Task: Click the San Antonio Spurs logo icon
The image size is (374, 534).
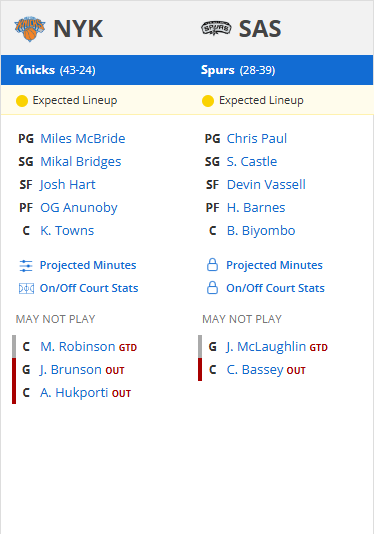Action: (x=216, y=28)
